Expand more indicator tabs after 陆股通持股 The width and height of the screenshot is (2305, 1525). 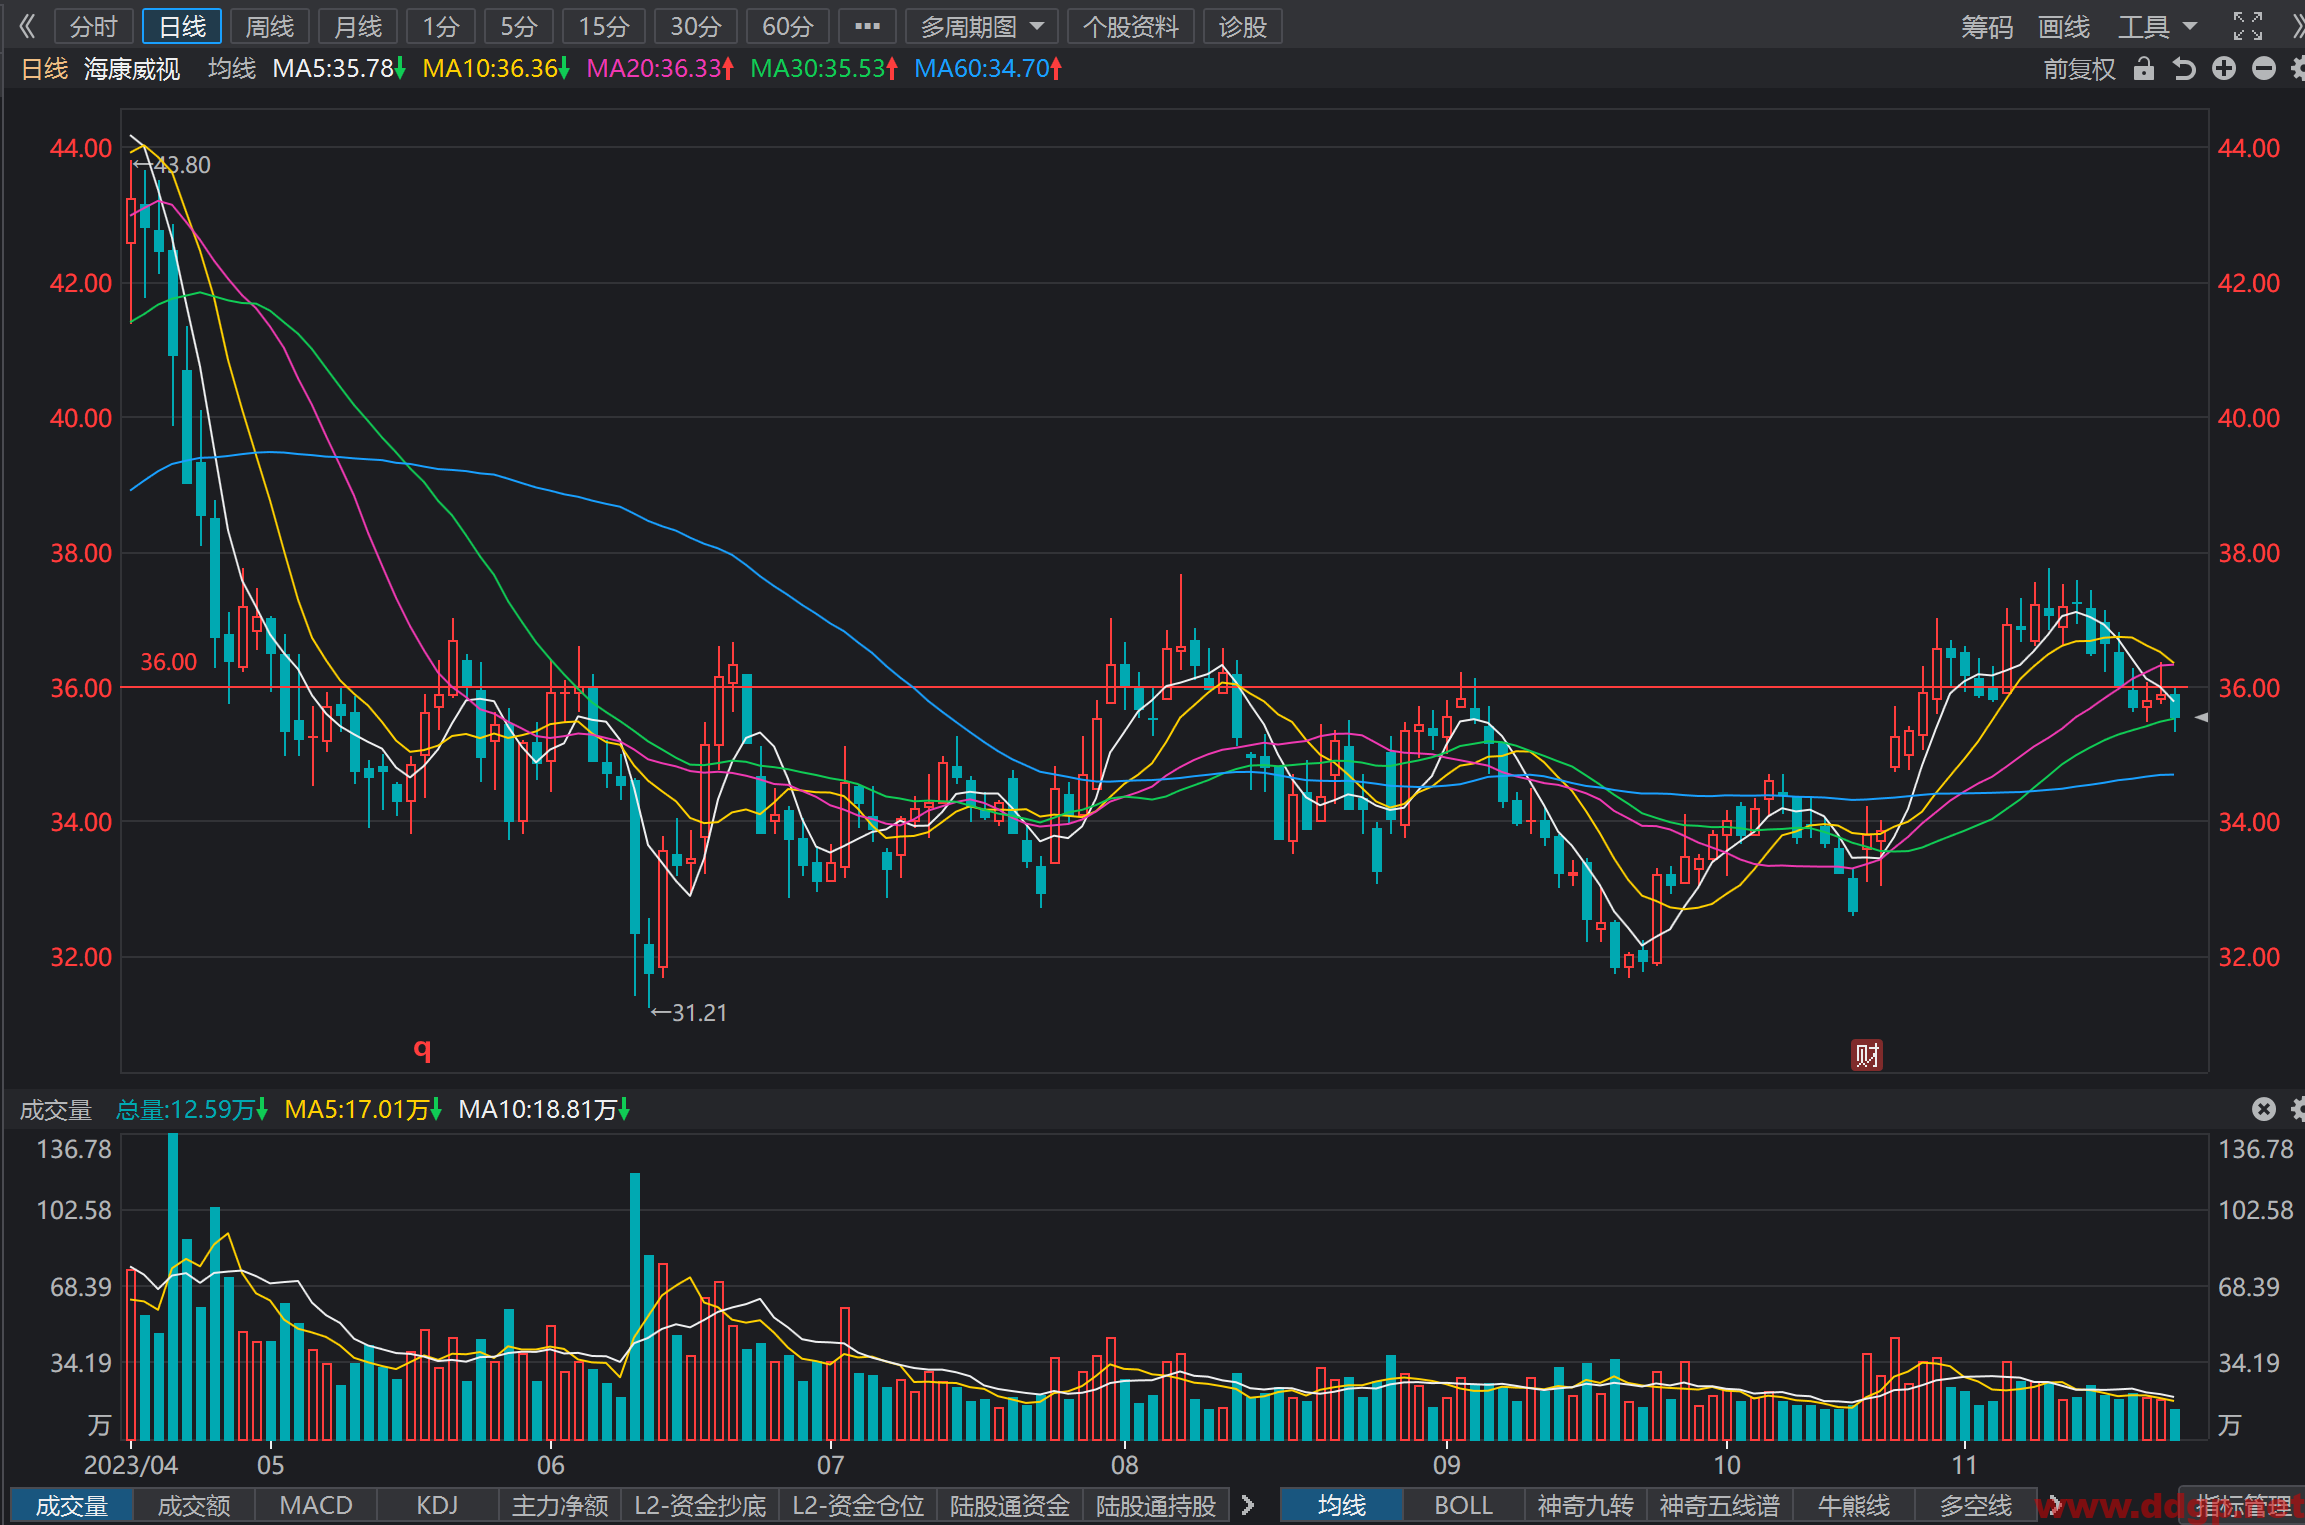click(1247, 1505)
